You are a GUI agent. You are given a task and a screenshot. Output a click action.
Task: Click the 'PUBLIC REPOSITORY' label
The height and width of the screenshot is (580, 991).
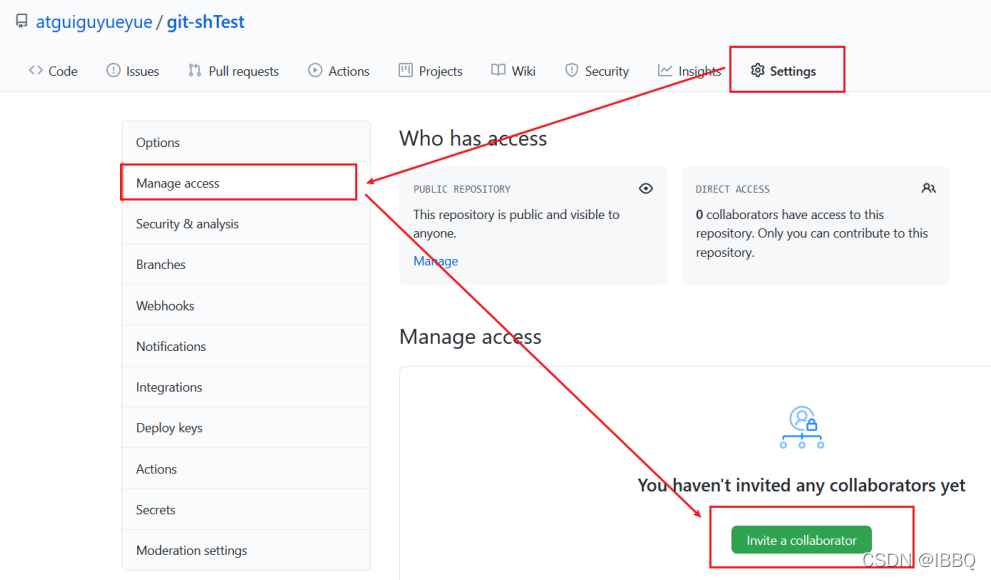(x=462, y=189)
